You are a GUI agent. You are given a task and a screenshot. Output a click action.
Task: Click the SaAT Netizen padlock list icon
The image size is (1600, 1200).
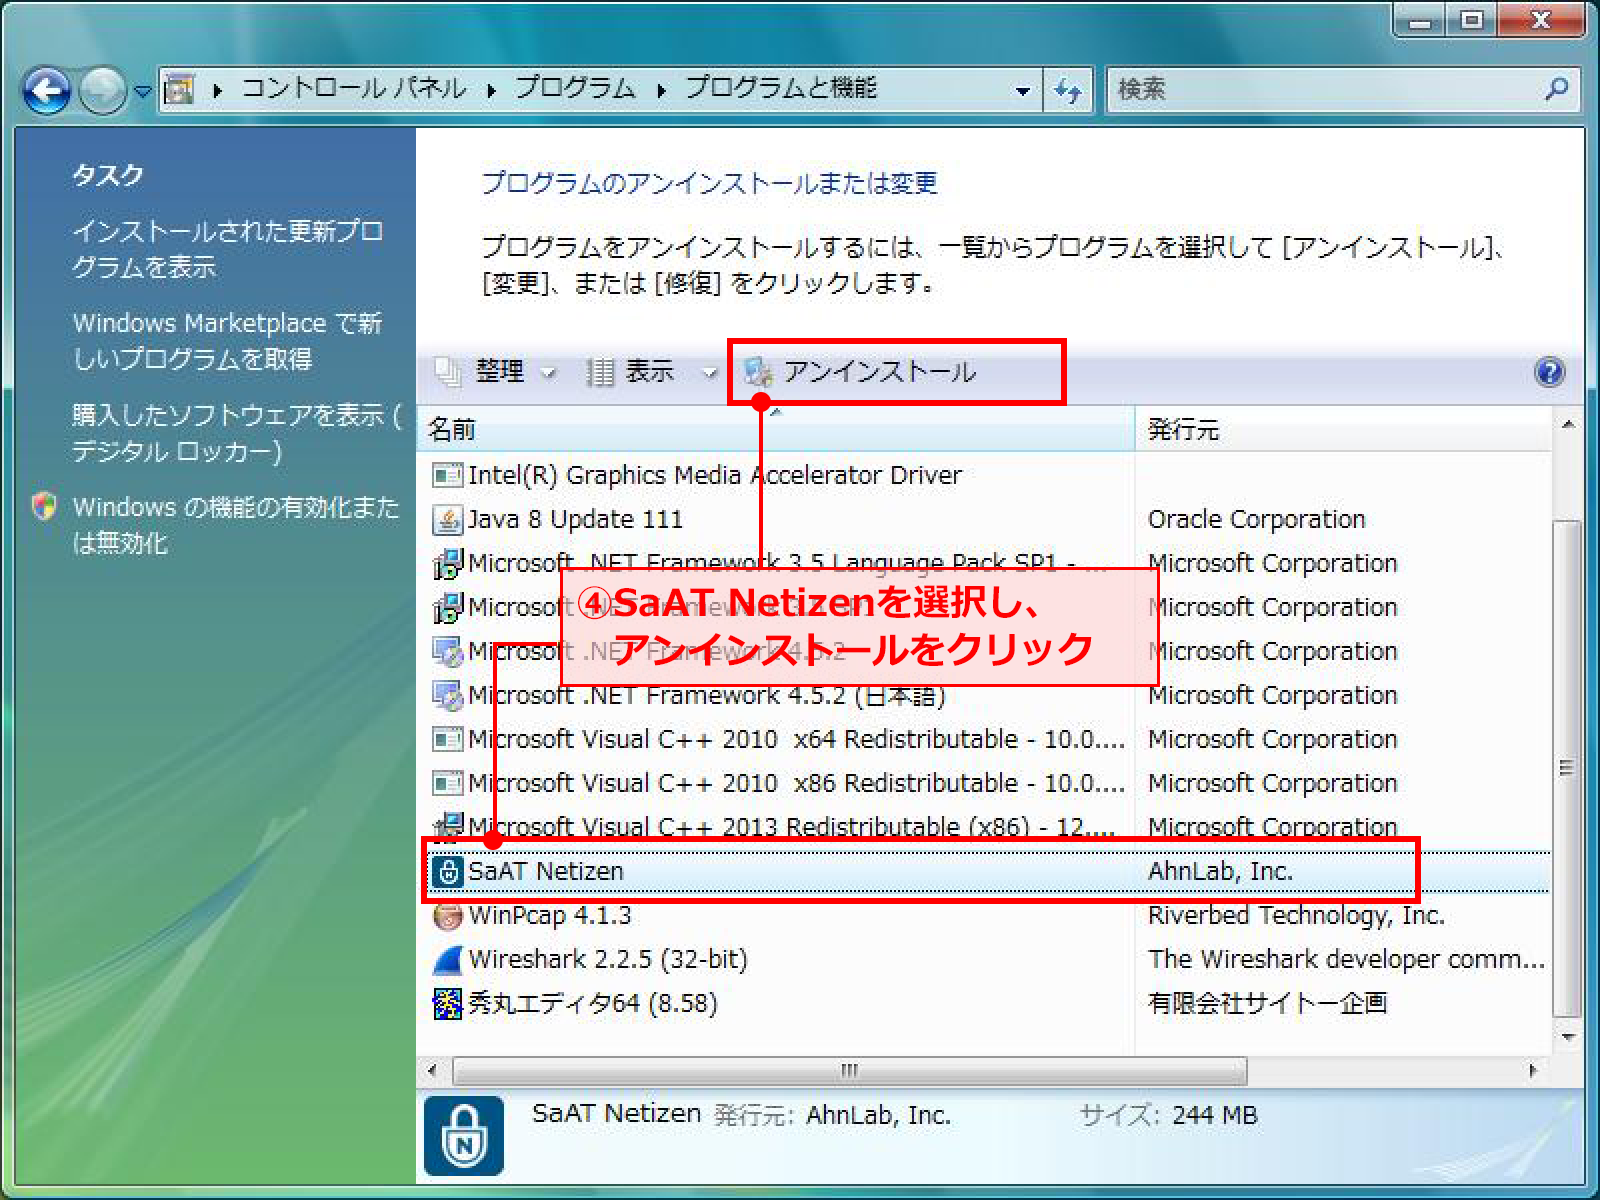pyautogui.click(x=449, y=871)
